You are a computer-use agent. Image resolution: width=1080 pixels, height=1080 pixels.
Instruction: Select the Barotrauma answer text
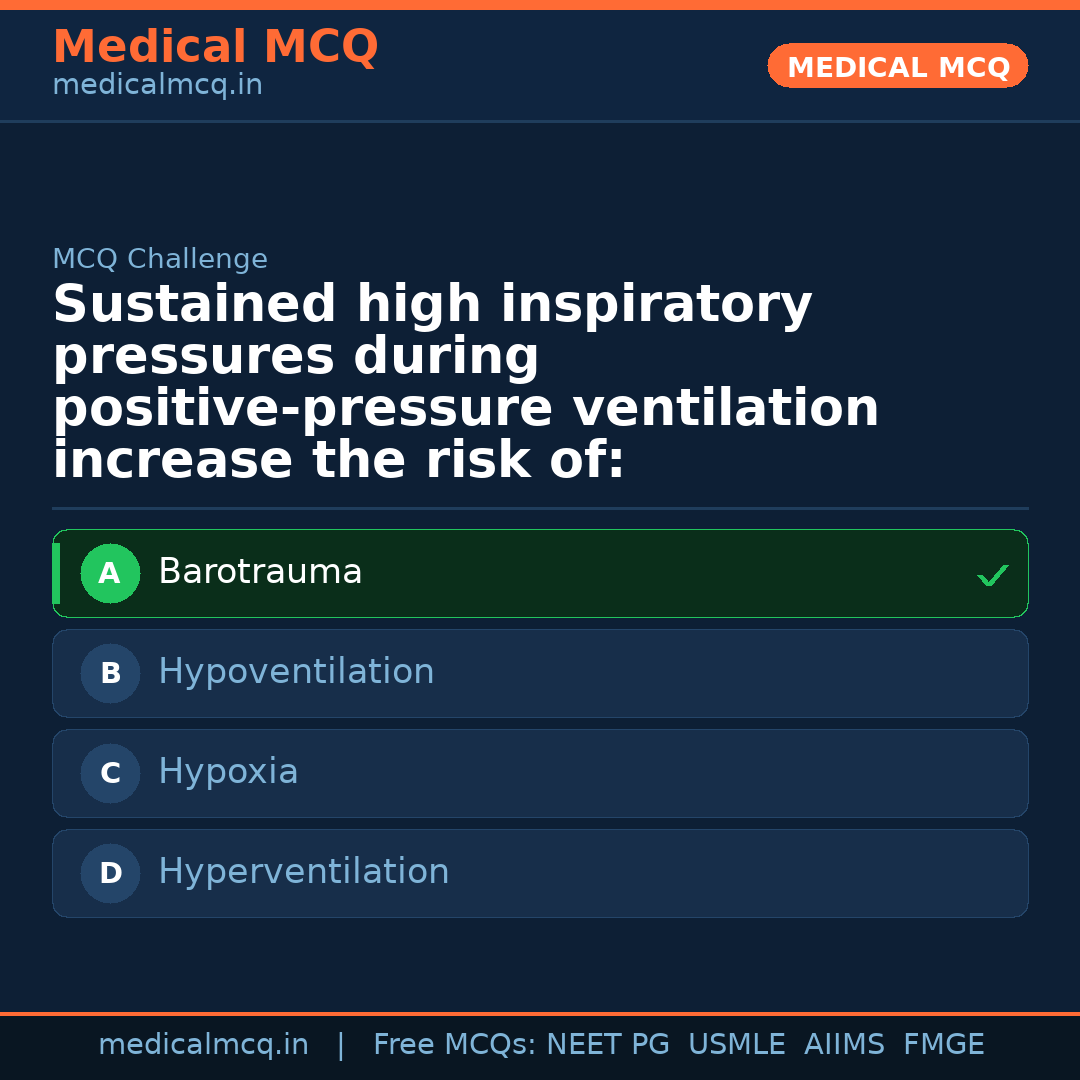[x=260, y=573]
